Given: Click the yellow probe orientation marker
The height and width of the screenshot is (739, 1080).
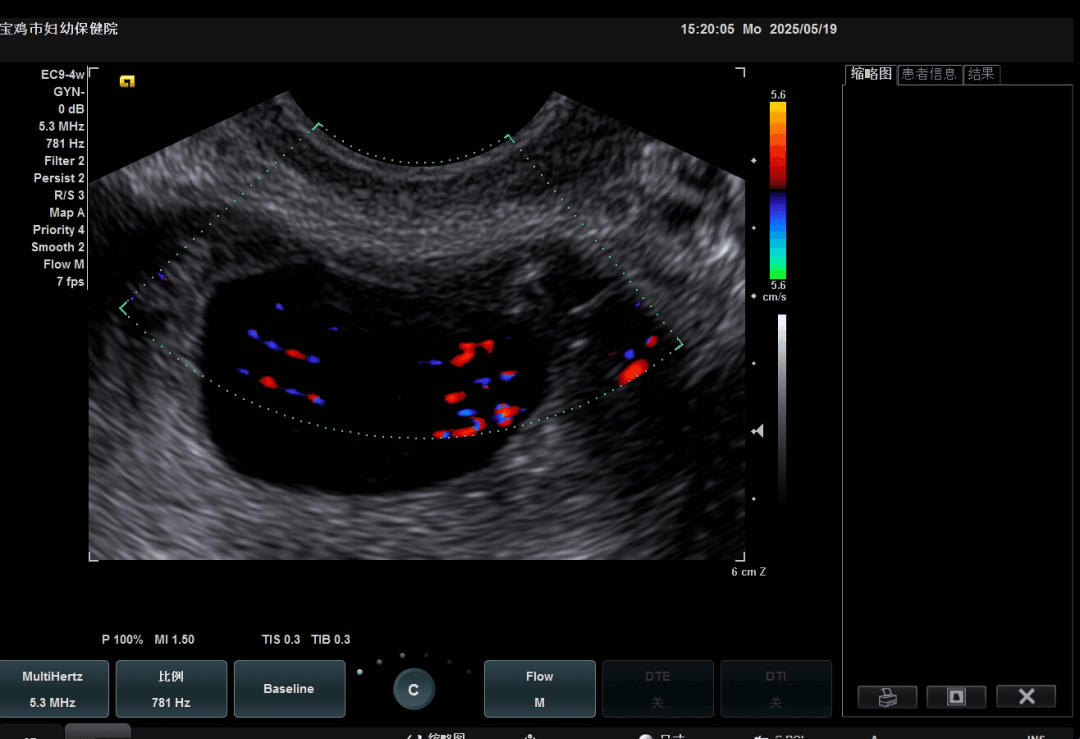Looking at the screenshot, I should 127,81.
